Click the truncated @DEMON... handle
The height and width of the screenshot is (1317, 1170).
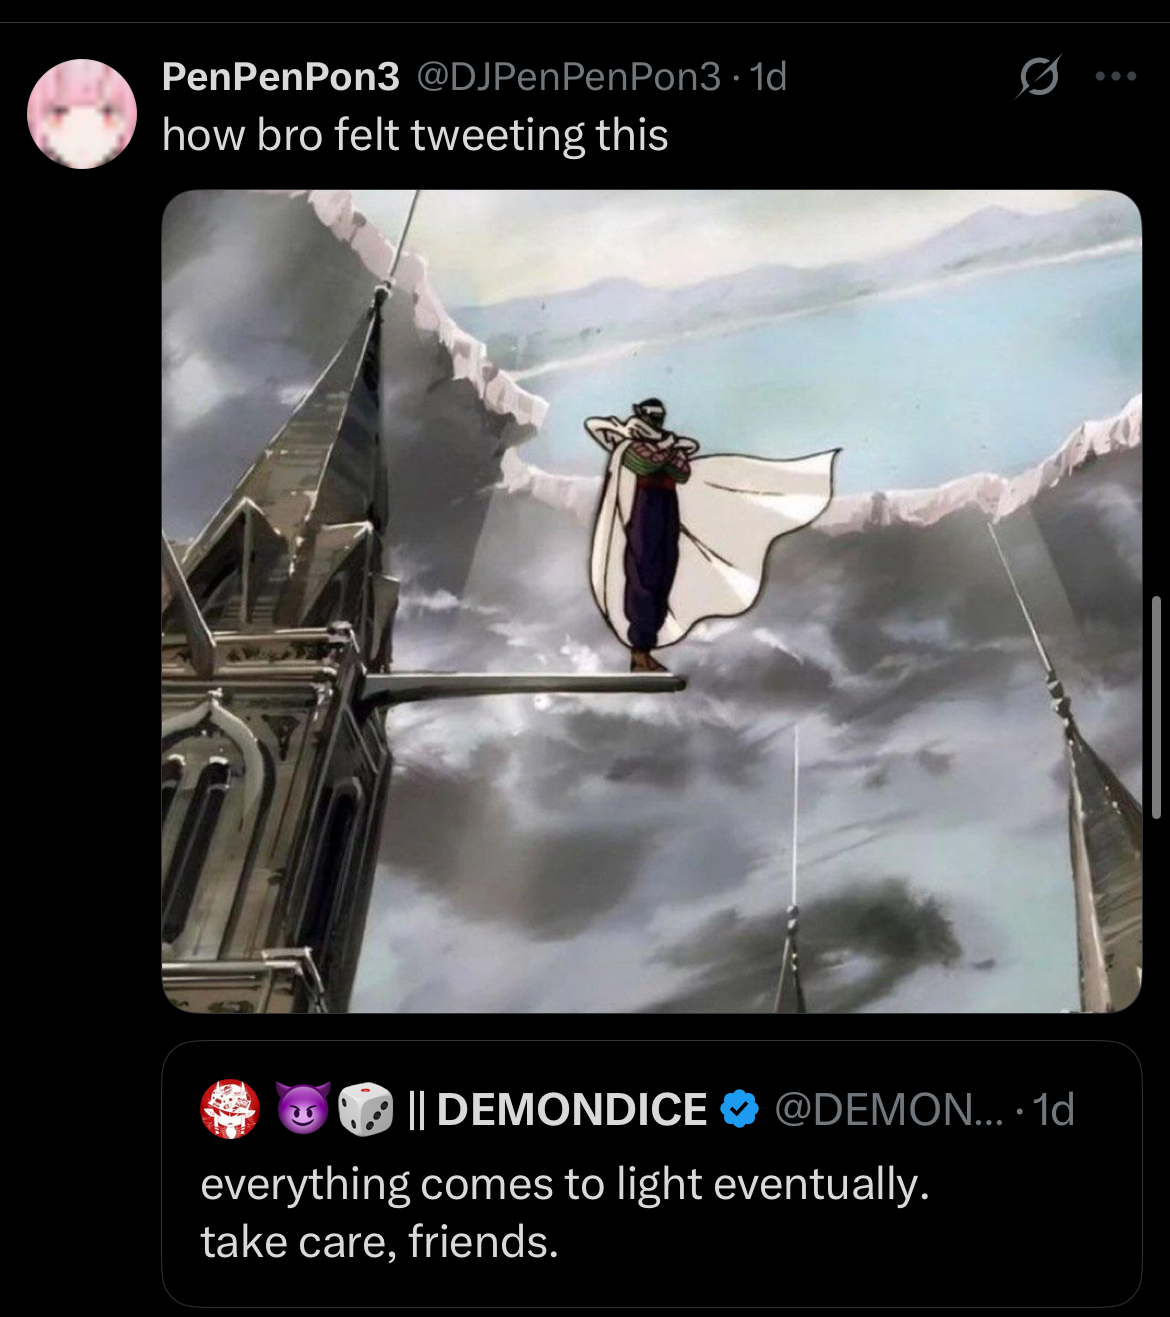coord(888,1109)
